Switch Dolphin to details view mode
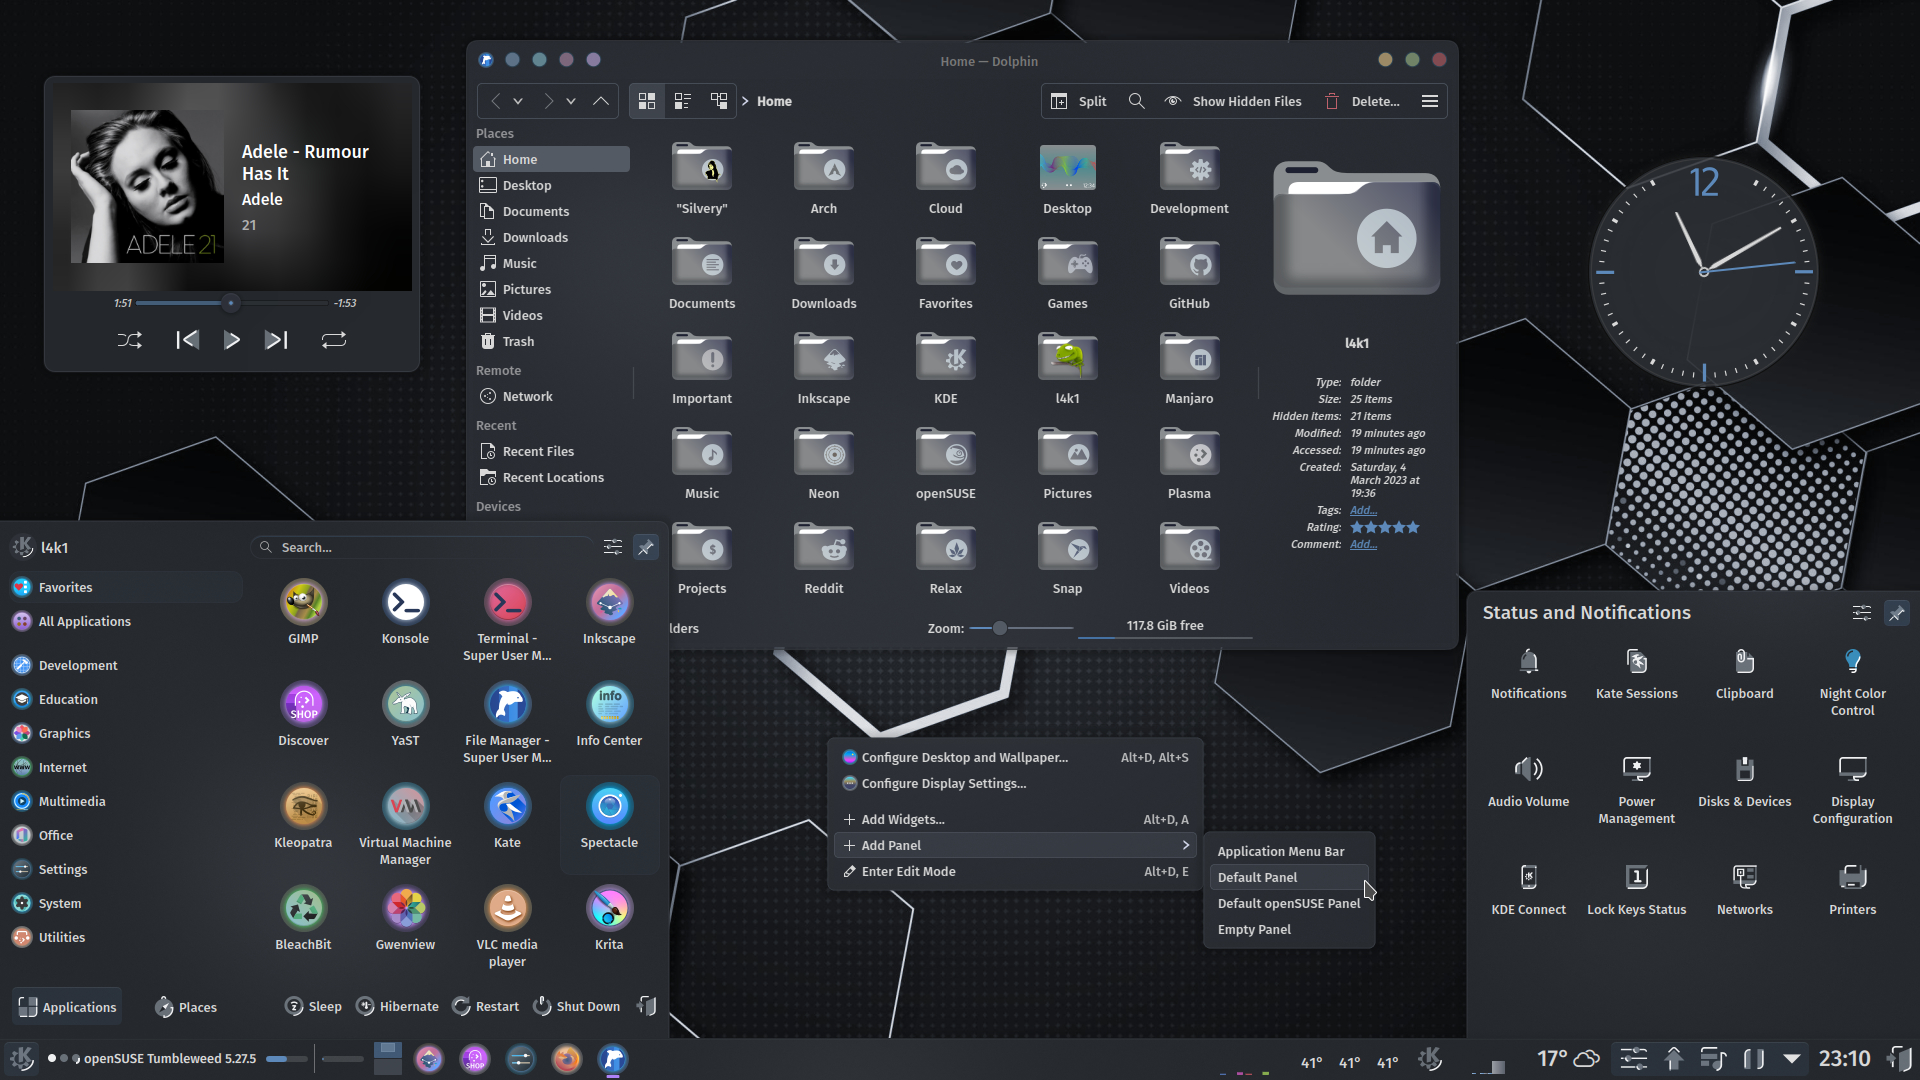1920x1080 pixels. pyautogui.click(x=719, y=101)
